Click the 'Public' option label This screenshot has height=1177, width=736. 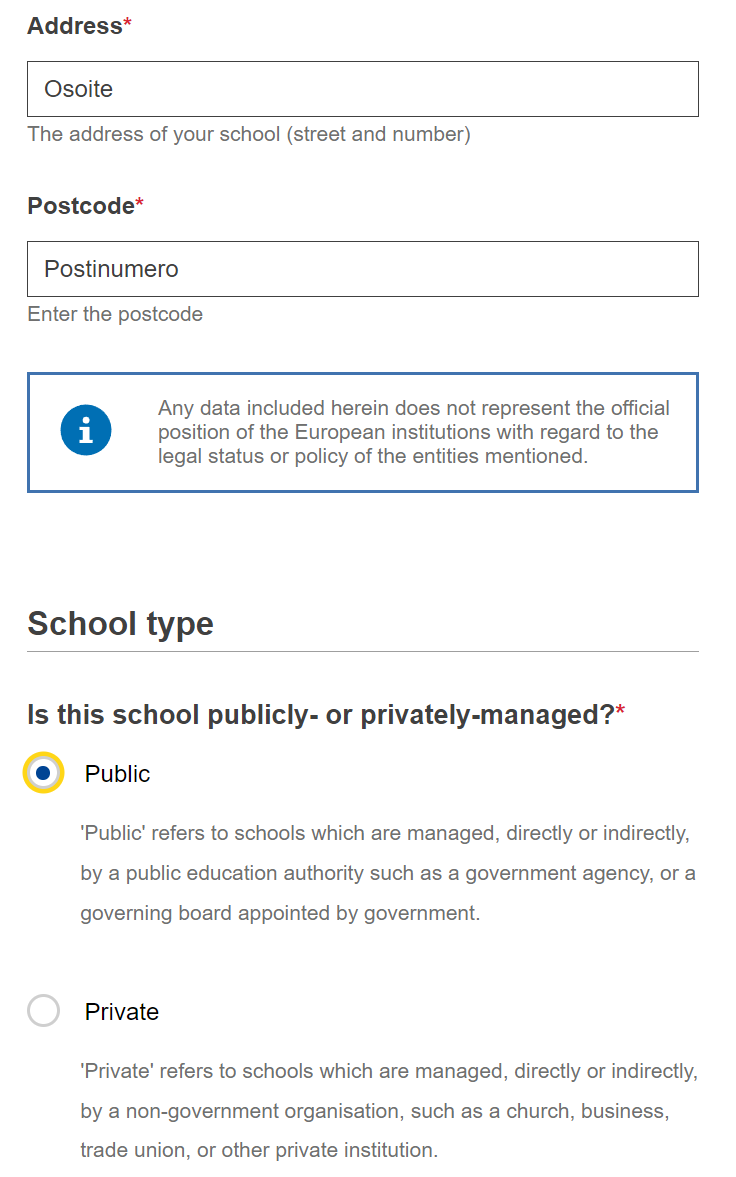coord(117,773)
